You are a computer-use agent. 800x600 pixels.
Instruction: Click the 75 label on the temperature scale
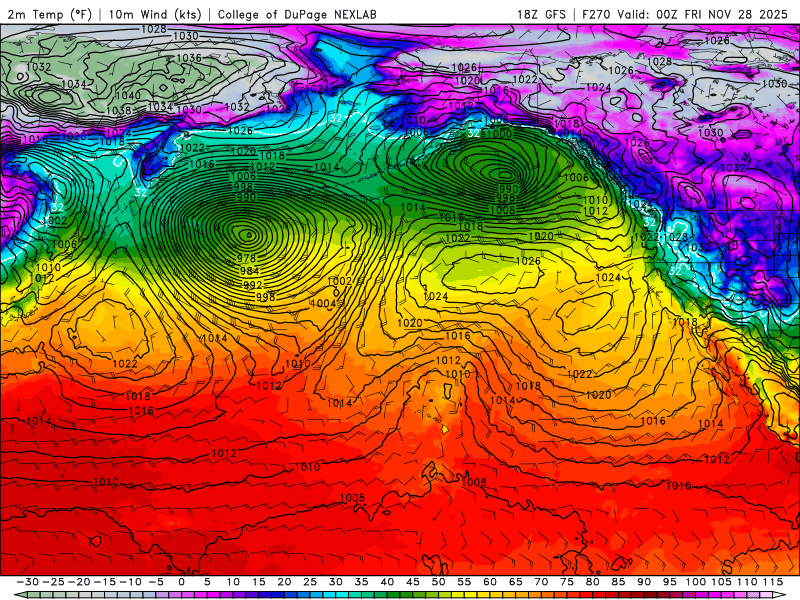pos(567,582)
